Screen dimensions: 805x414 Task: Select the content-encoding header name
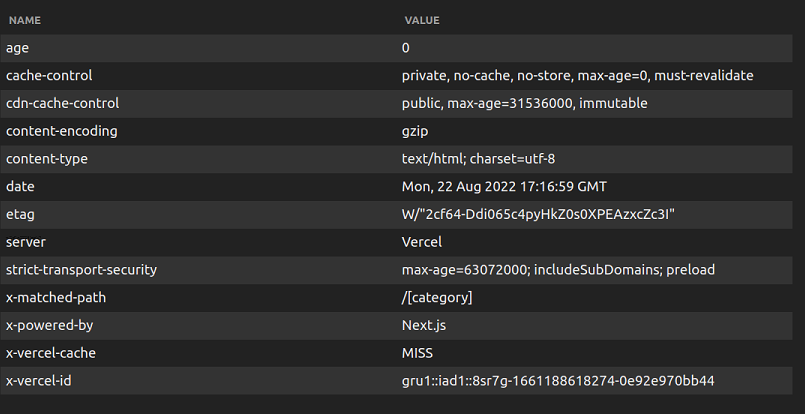point(62,131)
